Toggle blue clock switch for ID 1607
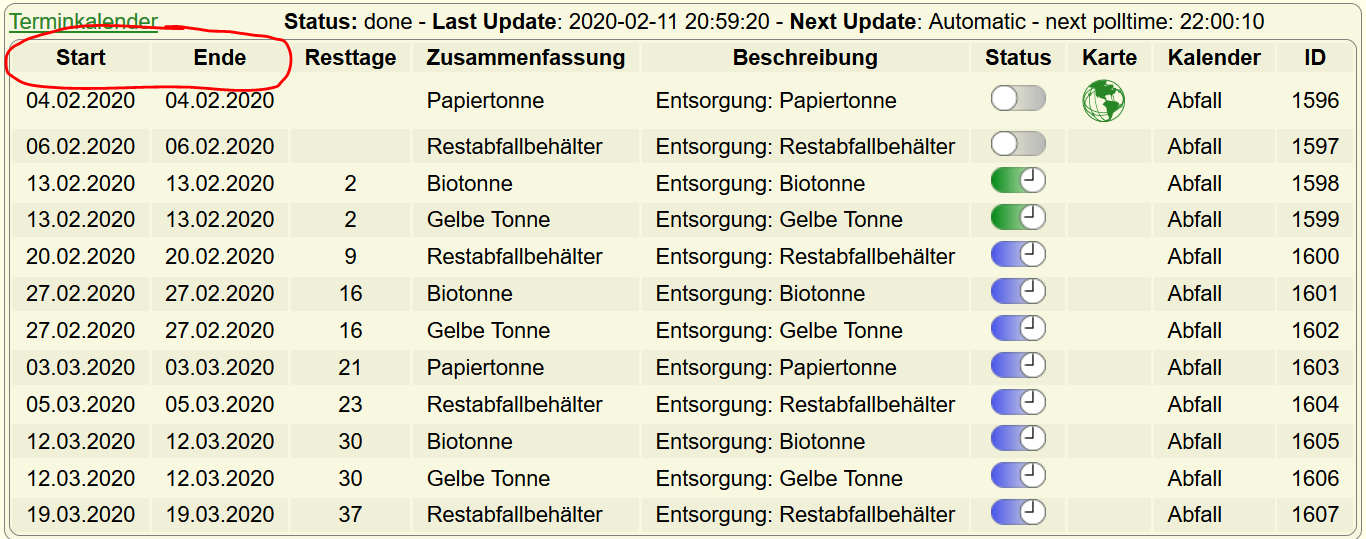The width and height of the screenshot is (1366, 539). 1018,514
